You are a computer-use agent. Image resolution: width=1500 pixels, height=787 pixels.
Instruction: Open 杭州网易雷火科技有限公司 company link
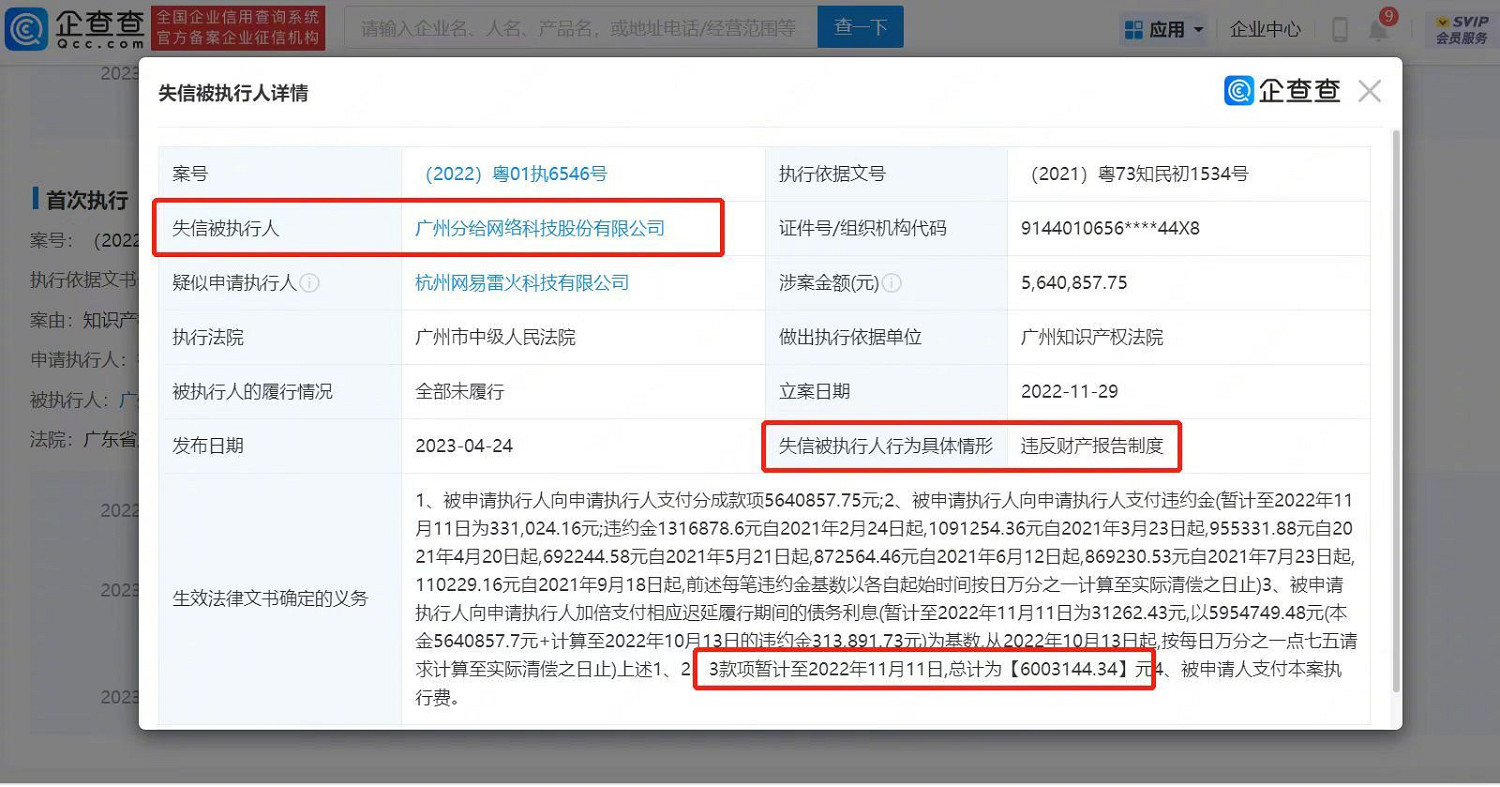pos(522,283)
